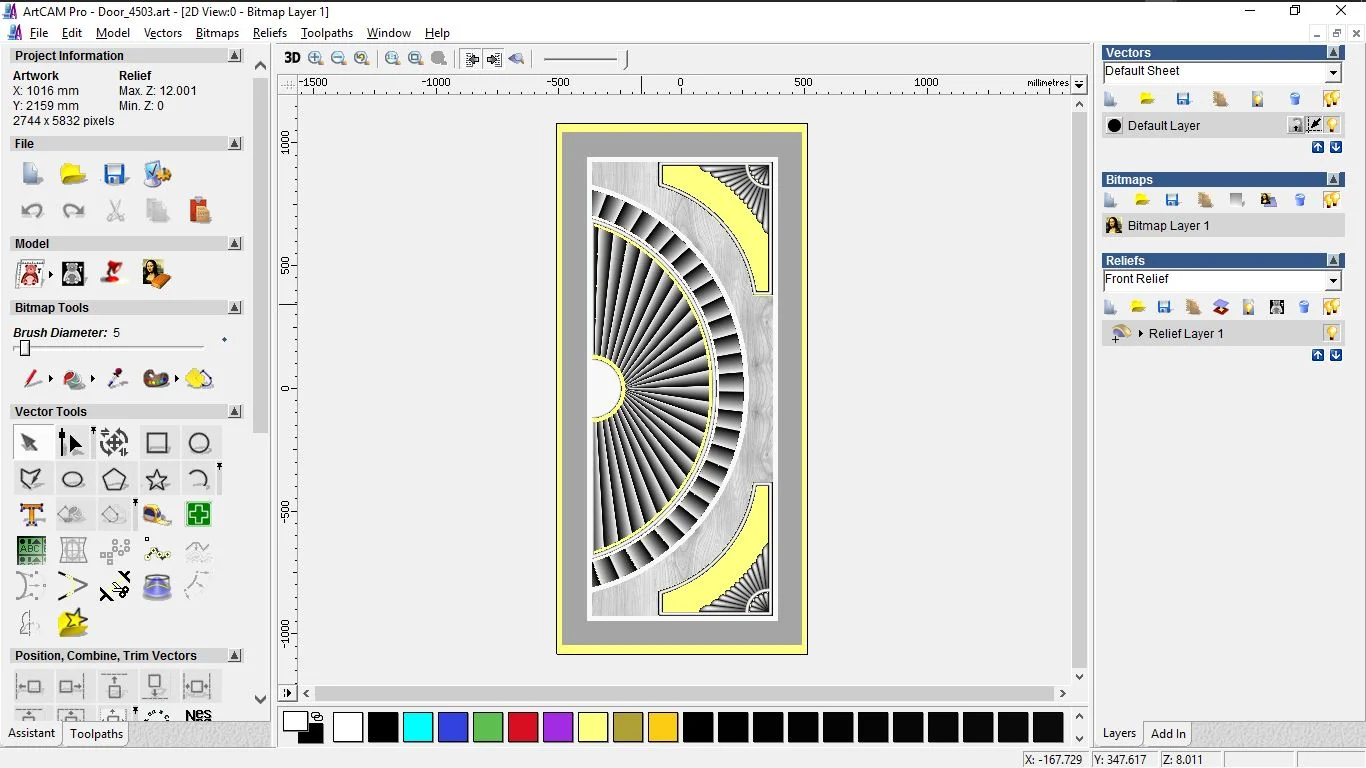Screen dimensions: 1366x768
Task: Expand Relief Layer 1 arrow
Action: click(1140, 333)
